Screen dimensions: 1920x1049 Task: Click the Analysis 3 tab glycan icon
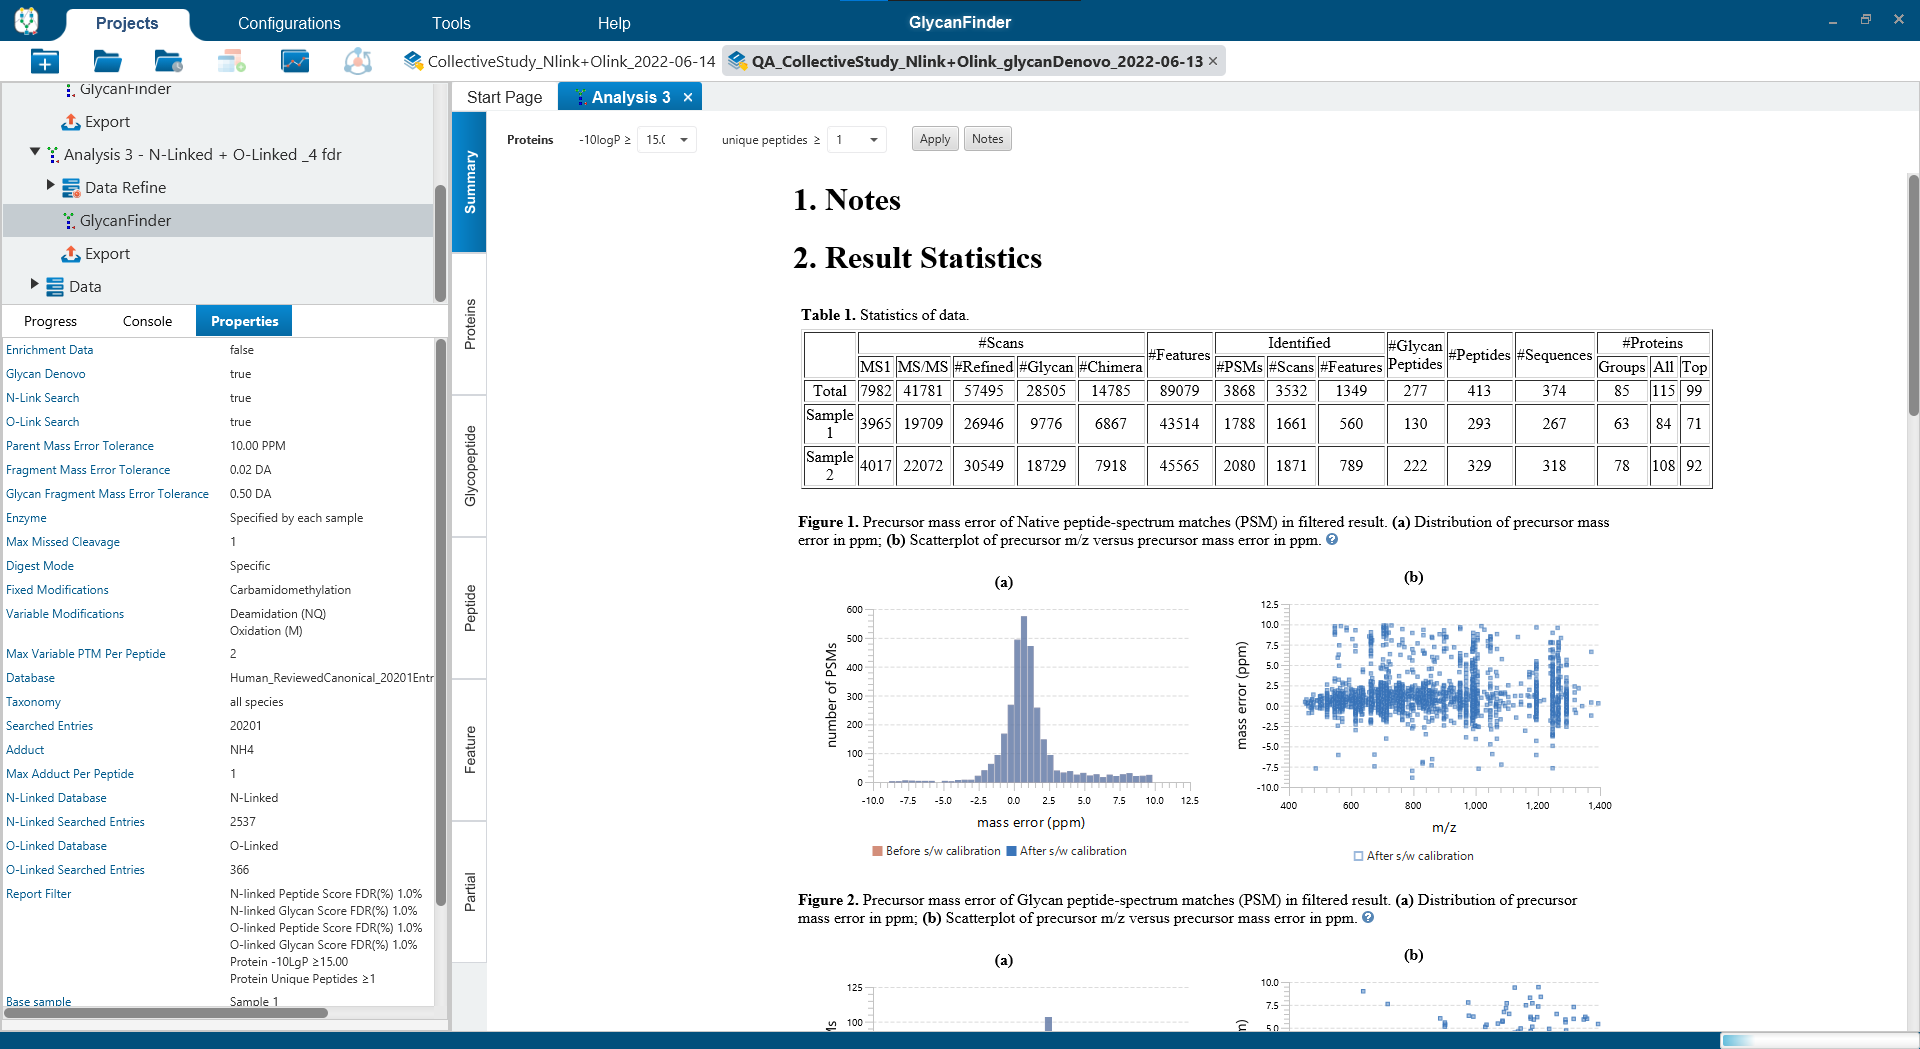[x=581, y=97]
